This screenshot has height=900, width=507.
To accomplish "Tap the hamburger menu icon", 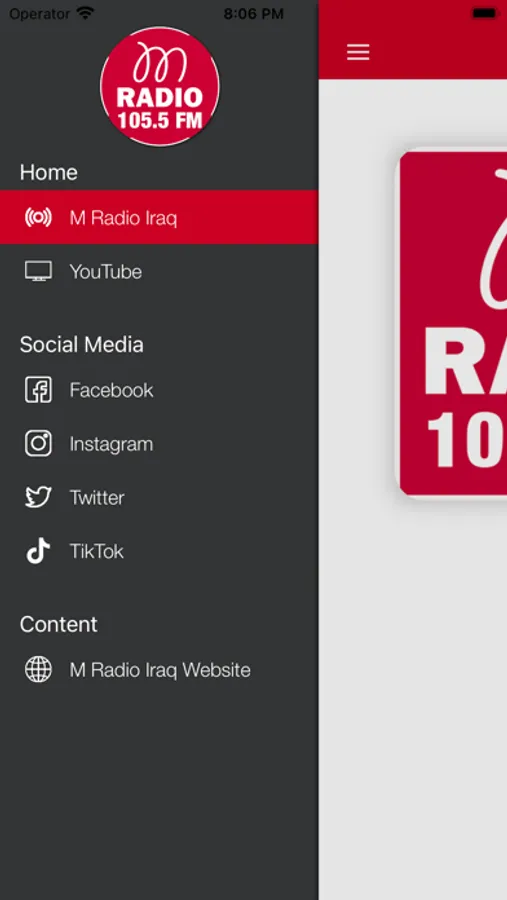I will (358, 52).
